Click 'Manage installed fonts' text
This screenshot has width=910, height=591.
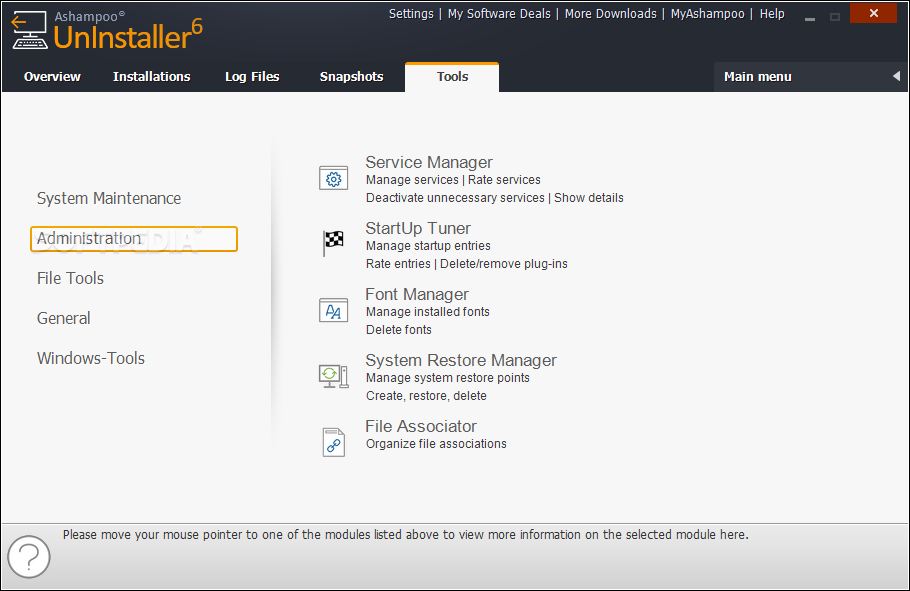(x=428, y=312)
